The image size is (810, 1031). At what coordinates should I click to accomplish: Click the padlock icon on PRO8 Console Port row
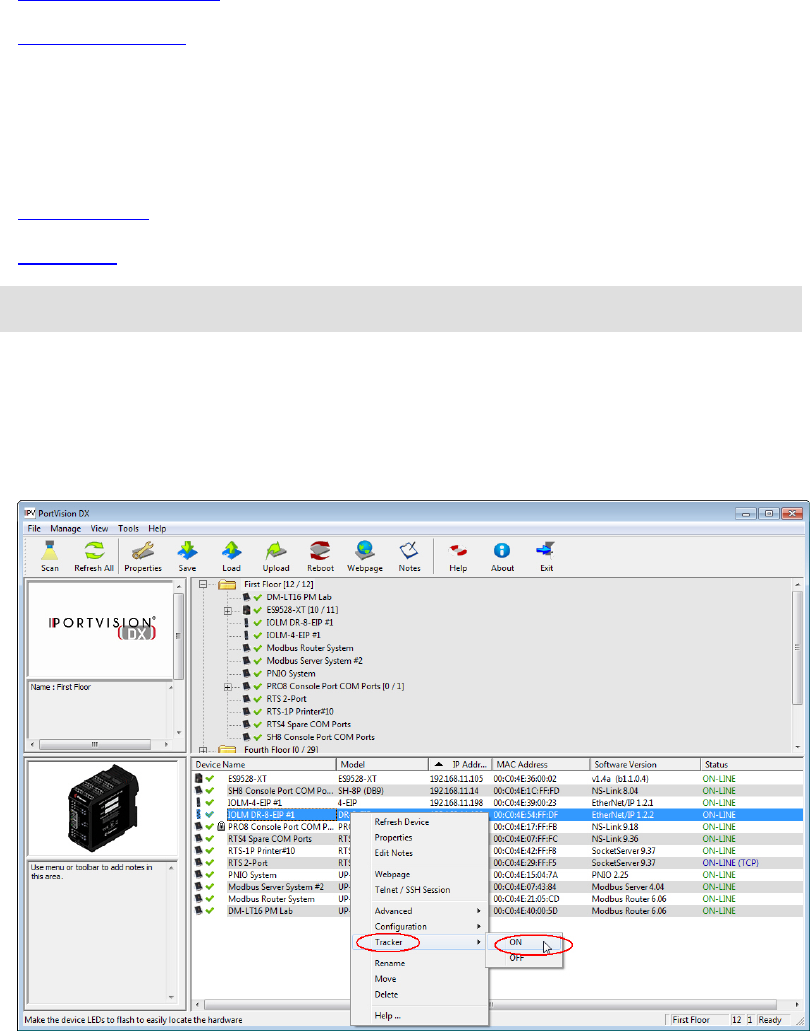tap(221, 827)
